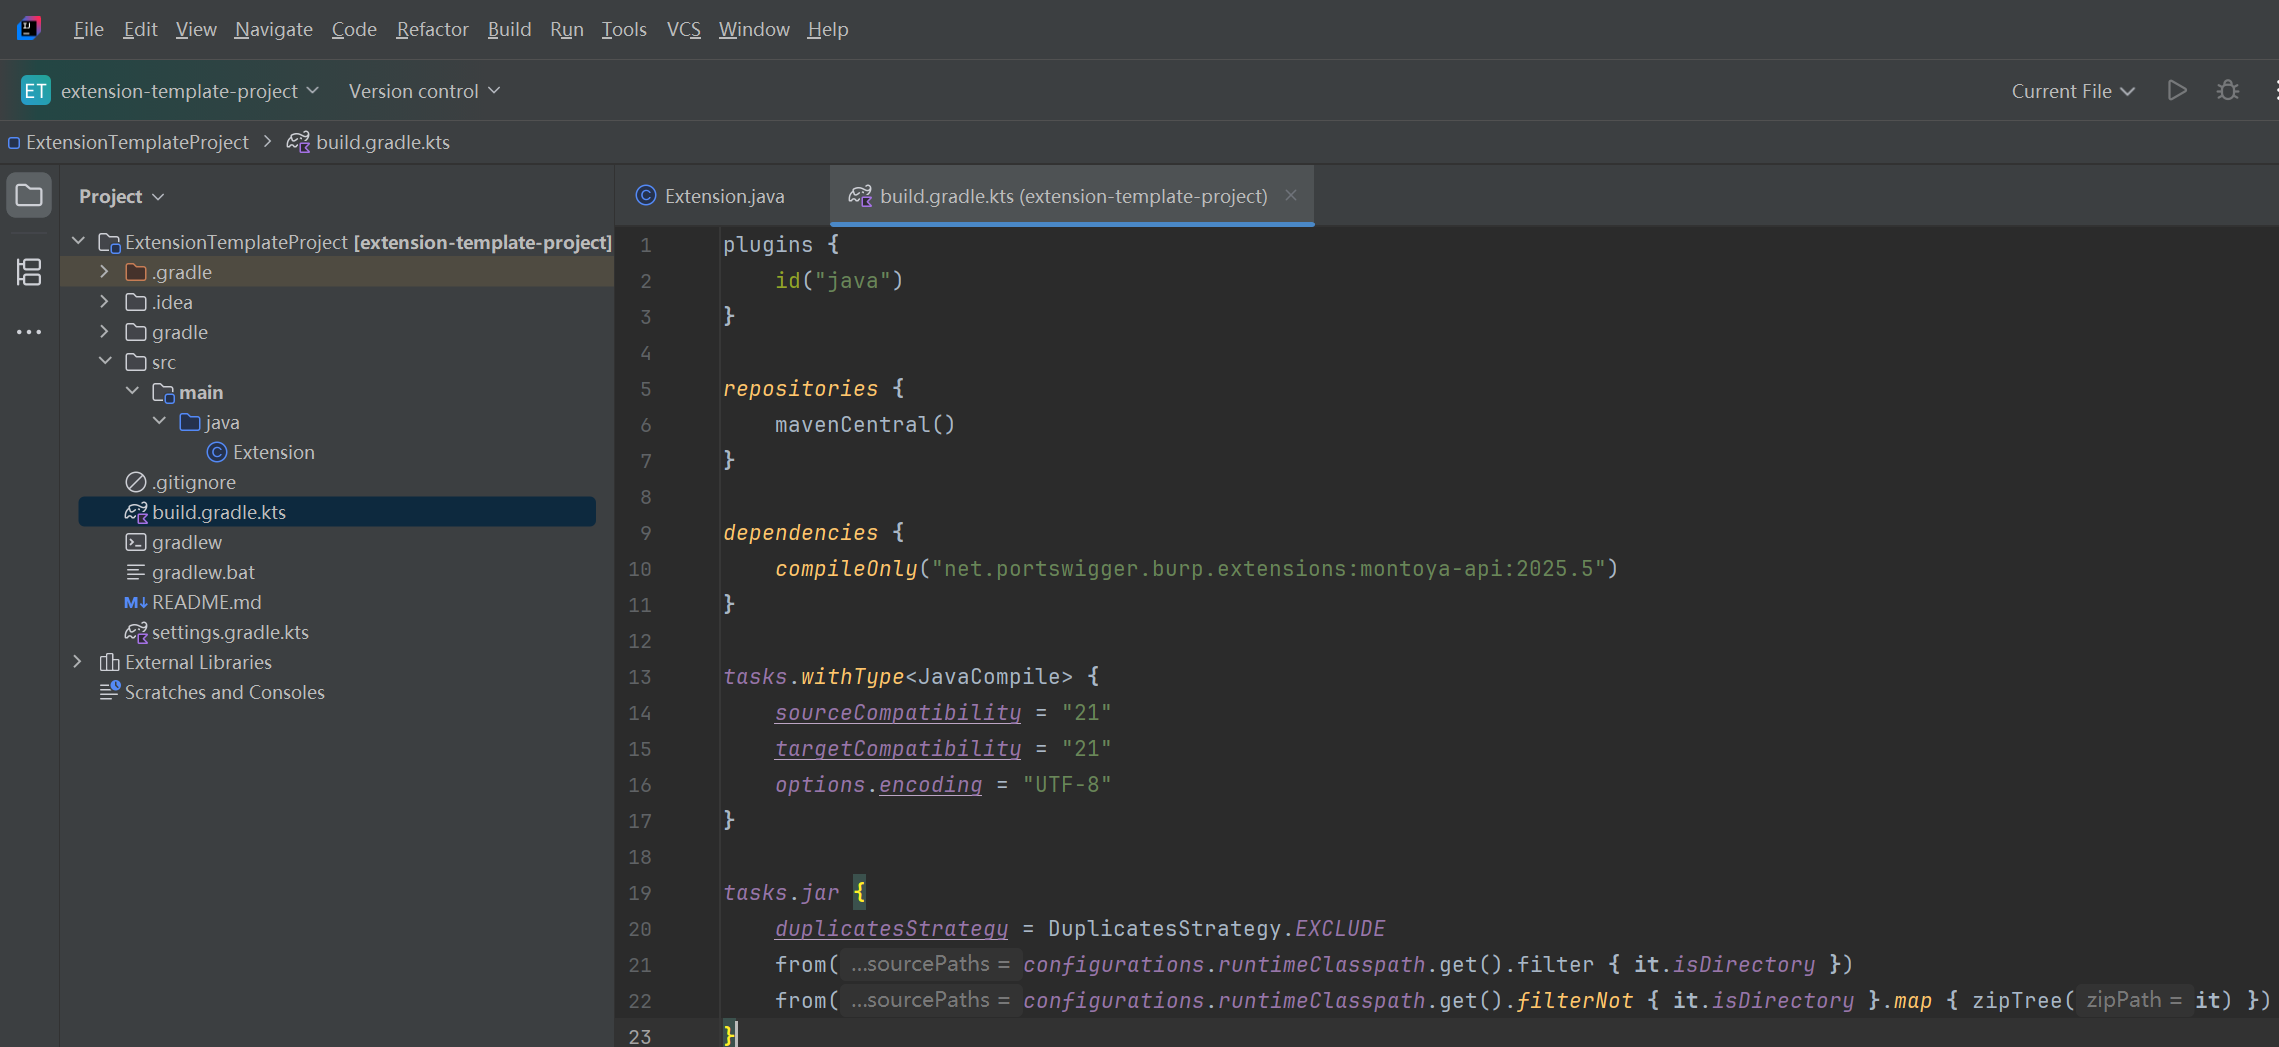The height and width of the screenshot is (1047, 2279).
Task: Click duplicatesStrategy on line 20
Action: (x=891, y=928)
